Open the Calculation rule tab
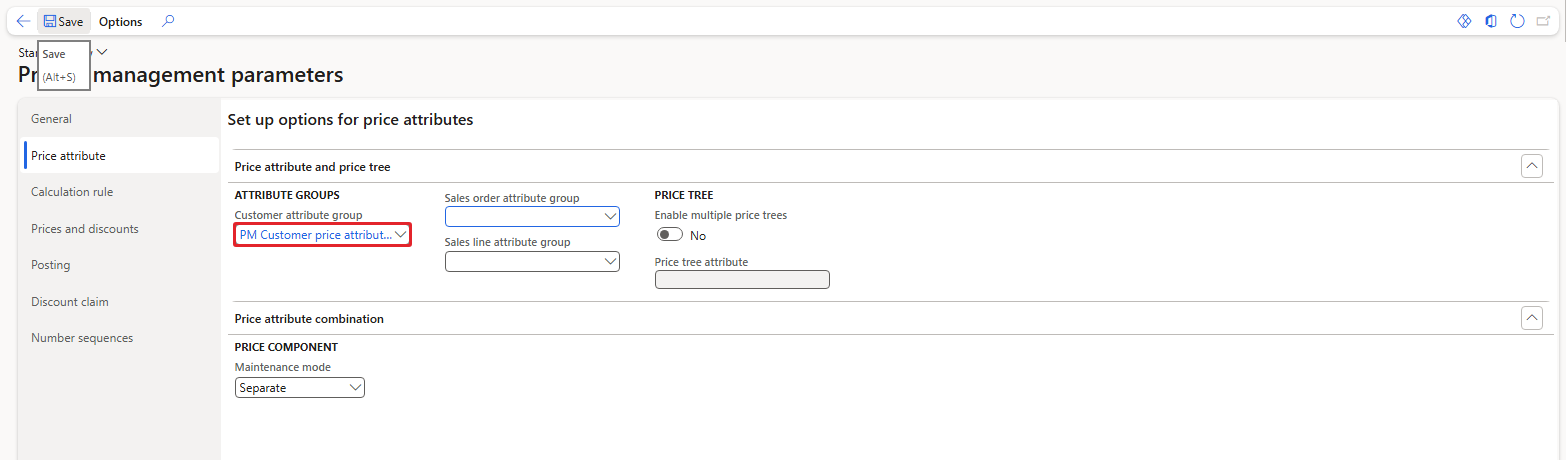 coord(119,192)
